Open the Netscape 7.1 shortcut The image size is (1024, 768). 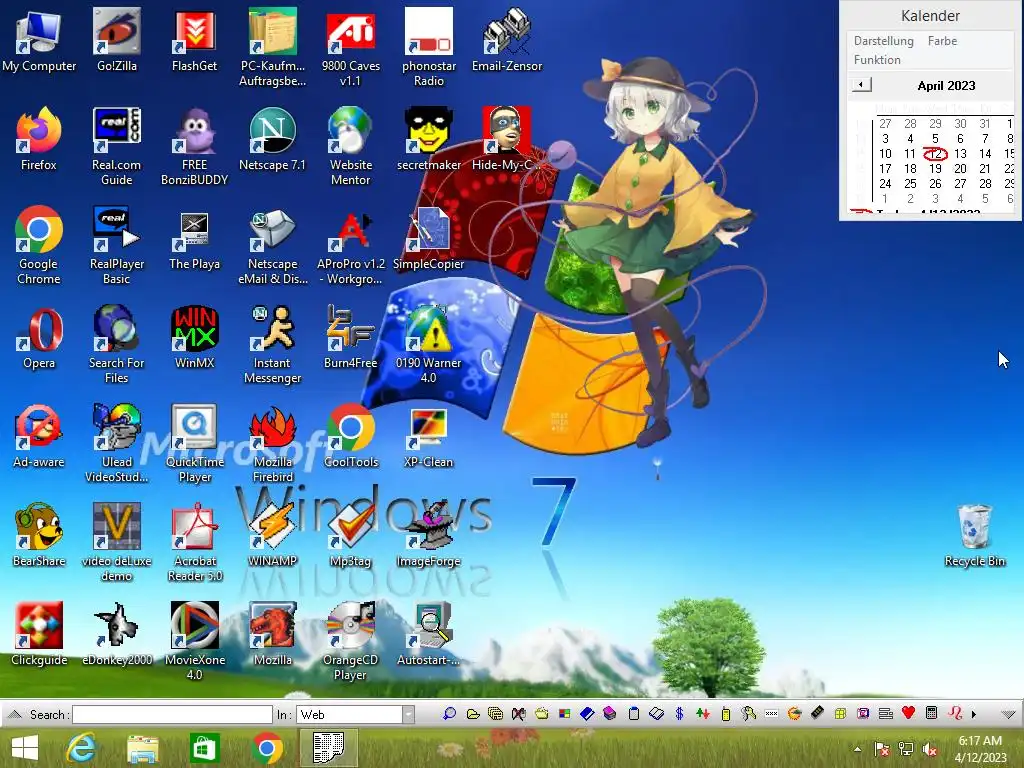[x=272, y=138]
